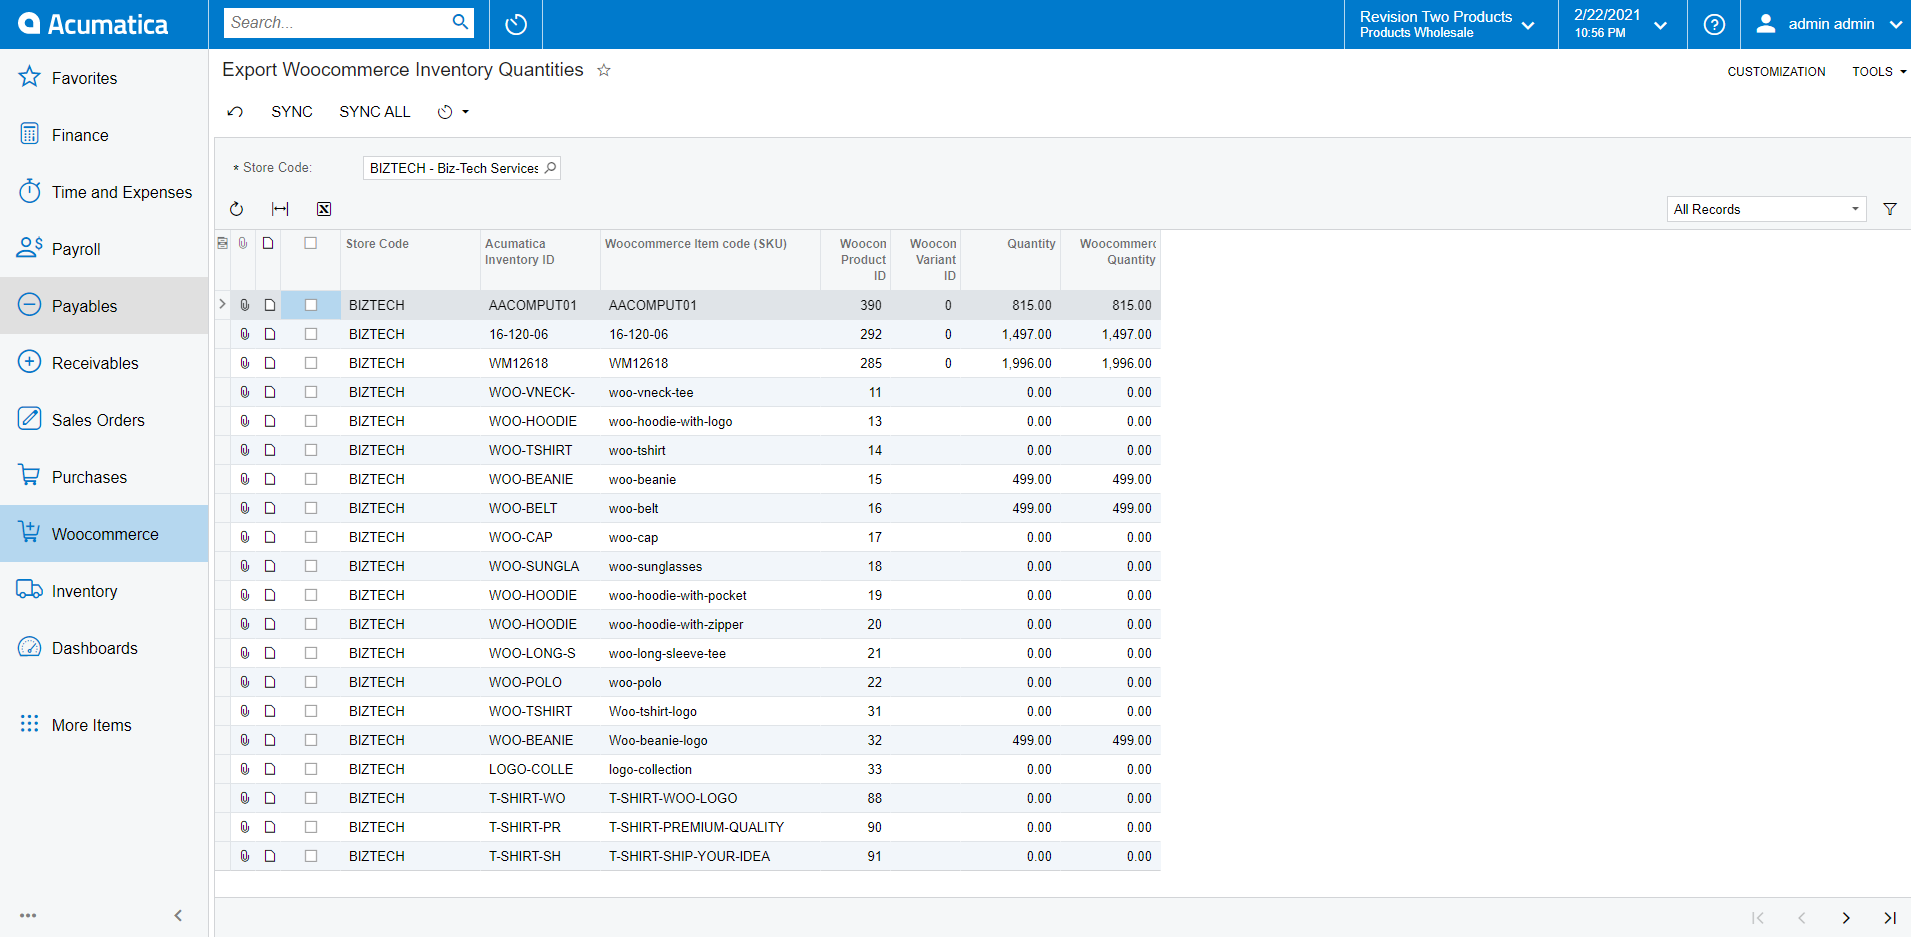Screen dimensions: 1911x937
Task: Click the export to Excel icon
Action: pos(324,209)
